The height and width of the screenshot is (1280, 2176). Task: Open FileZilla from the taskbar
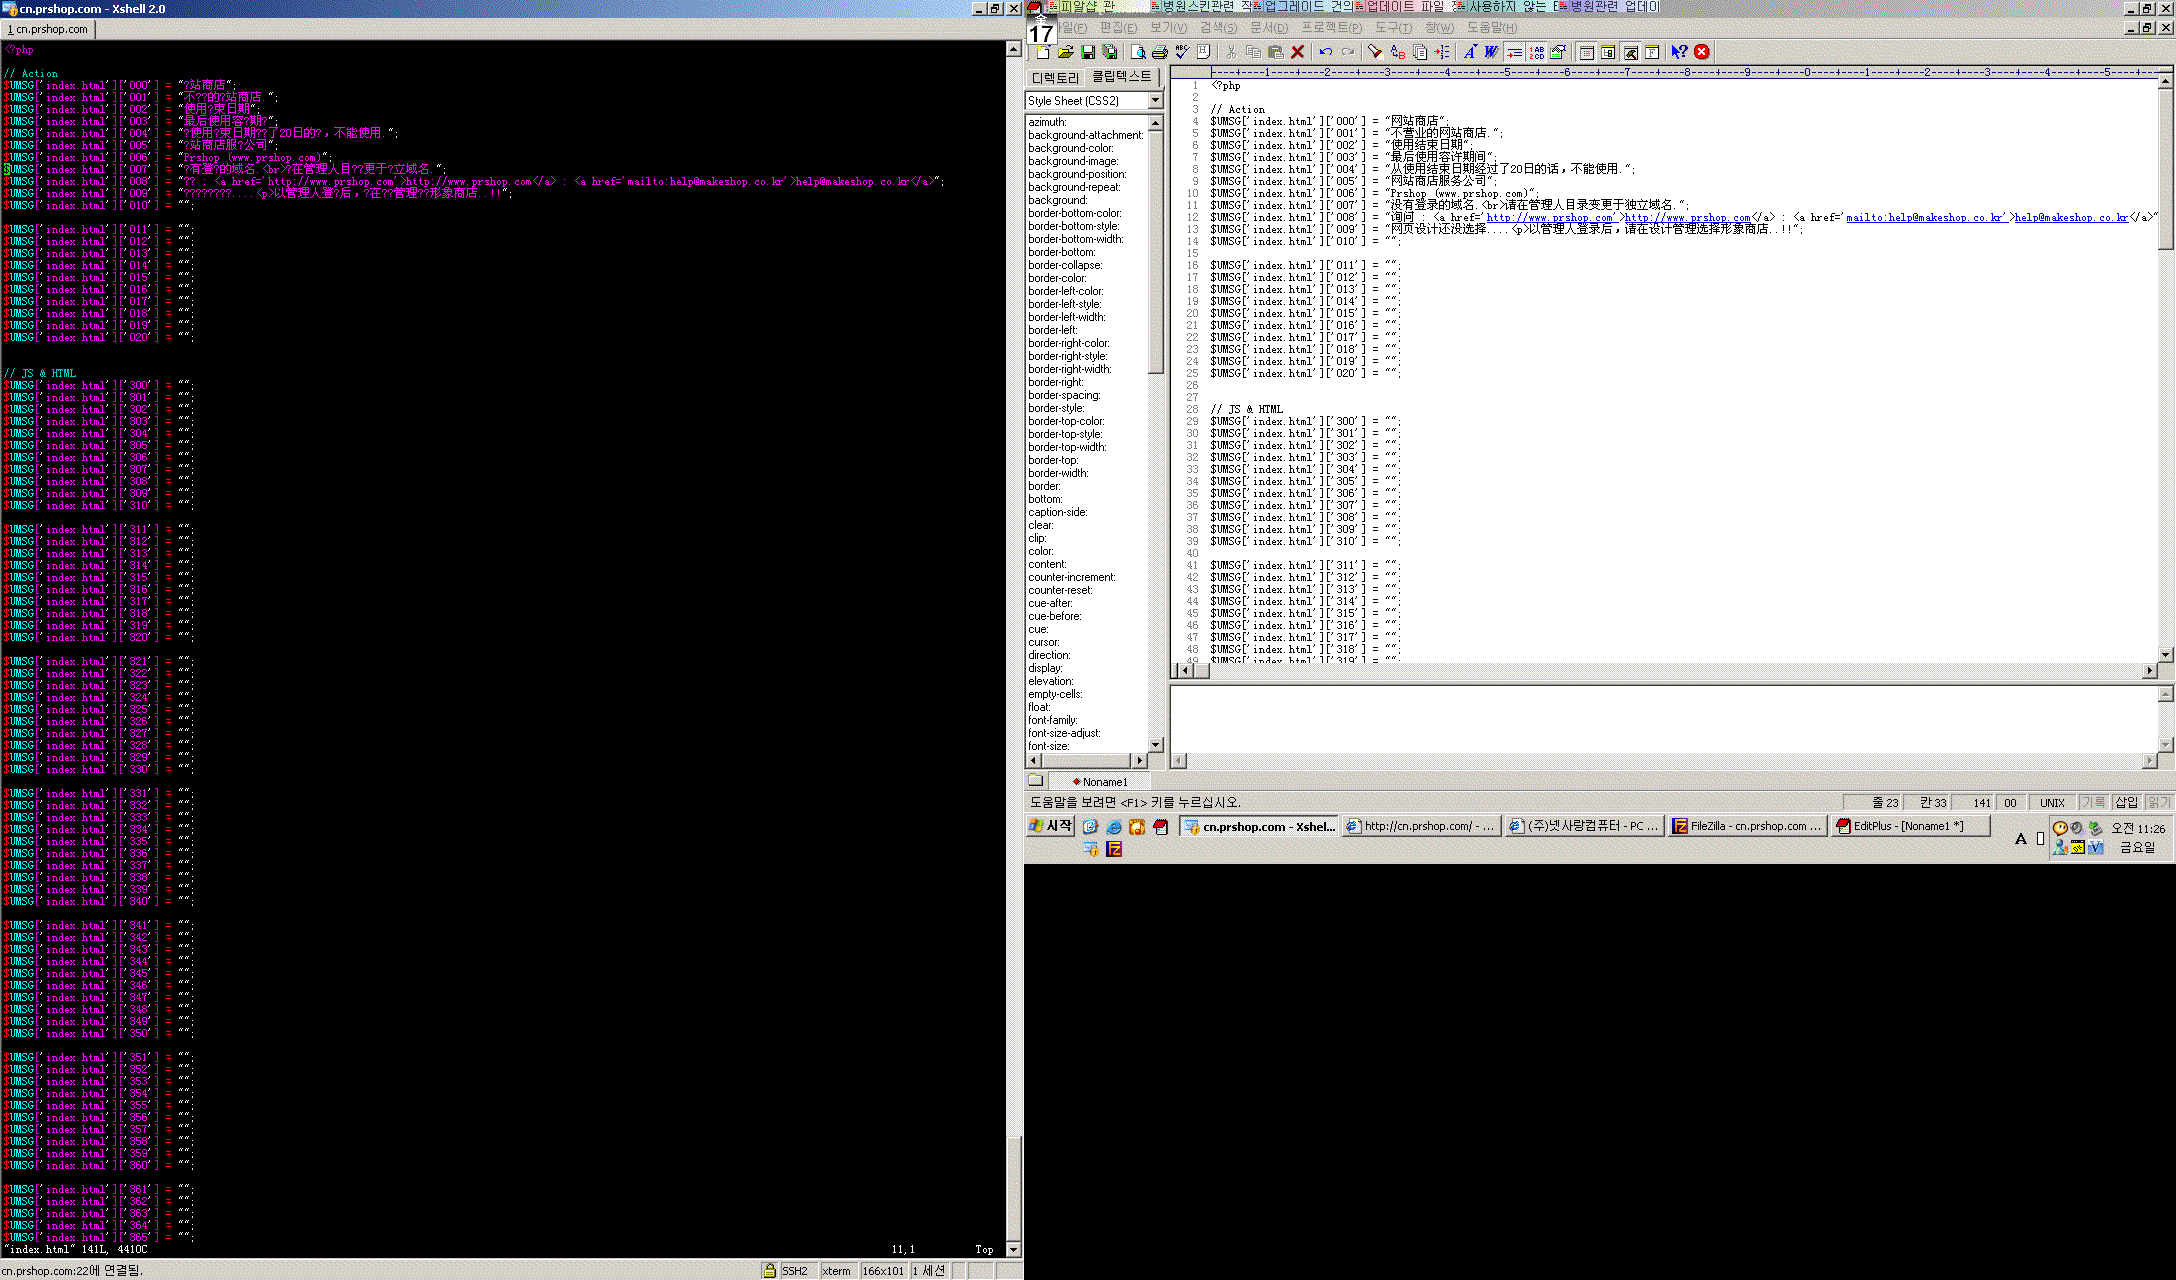(1748, 826)
